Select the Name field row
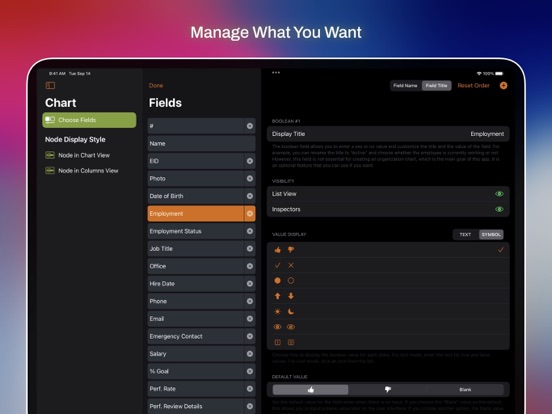This screenshot has height=414, width=552. coord(201,144)
